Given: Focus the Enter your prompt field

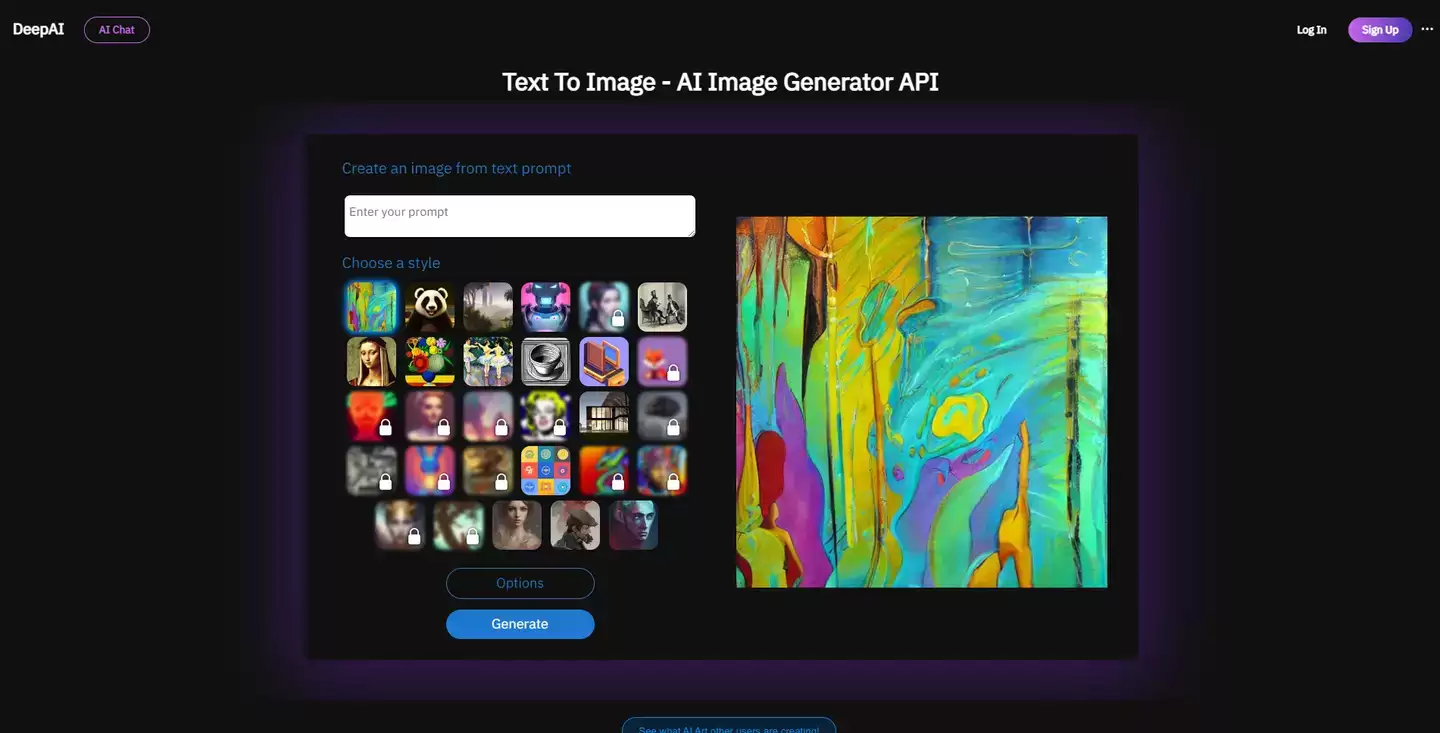Looking at the screenshot, I should 520,216.
